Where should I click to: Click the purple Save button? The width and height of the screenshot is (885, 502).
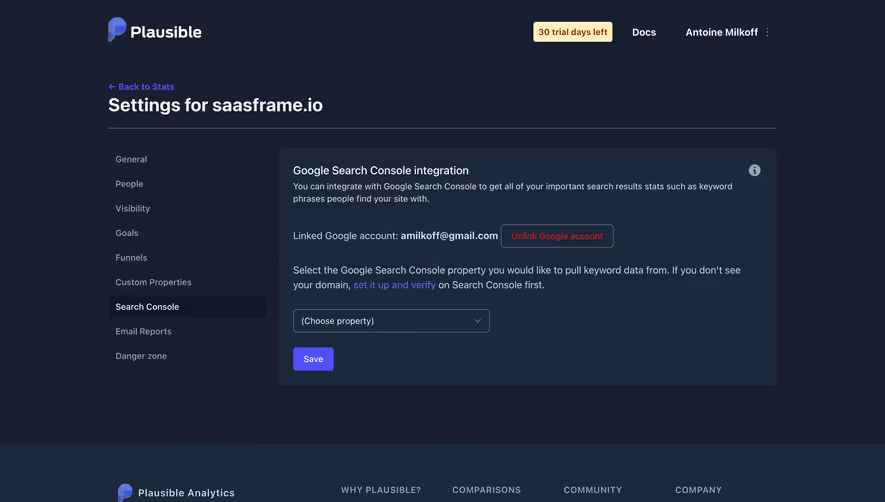click(x=313, y=359)
